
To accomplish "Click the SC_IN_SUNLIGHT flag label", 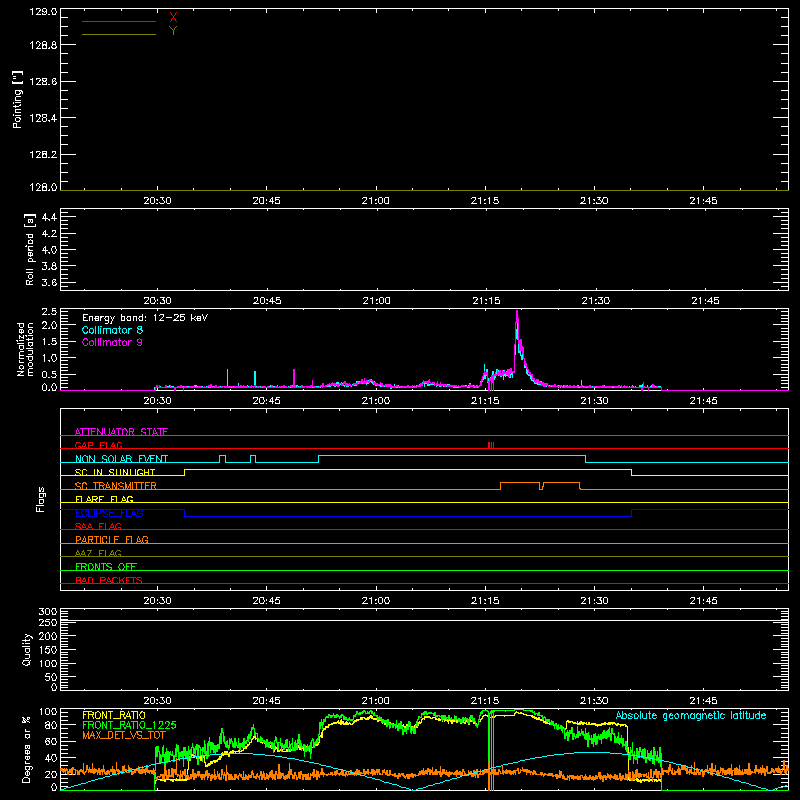I will 115,472.
